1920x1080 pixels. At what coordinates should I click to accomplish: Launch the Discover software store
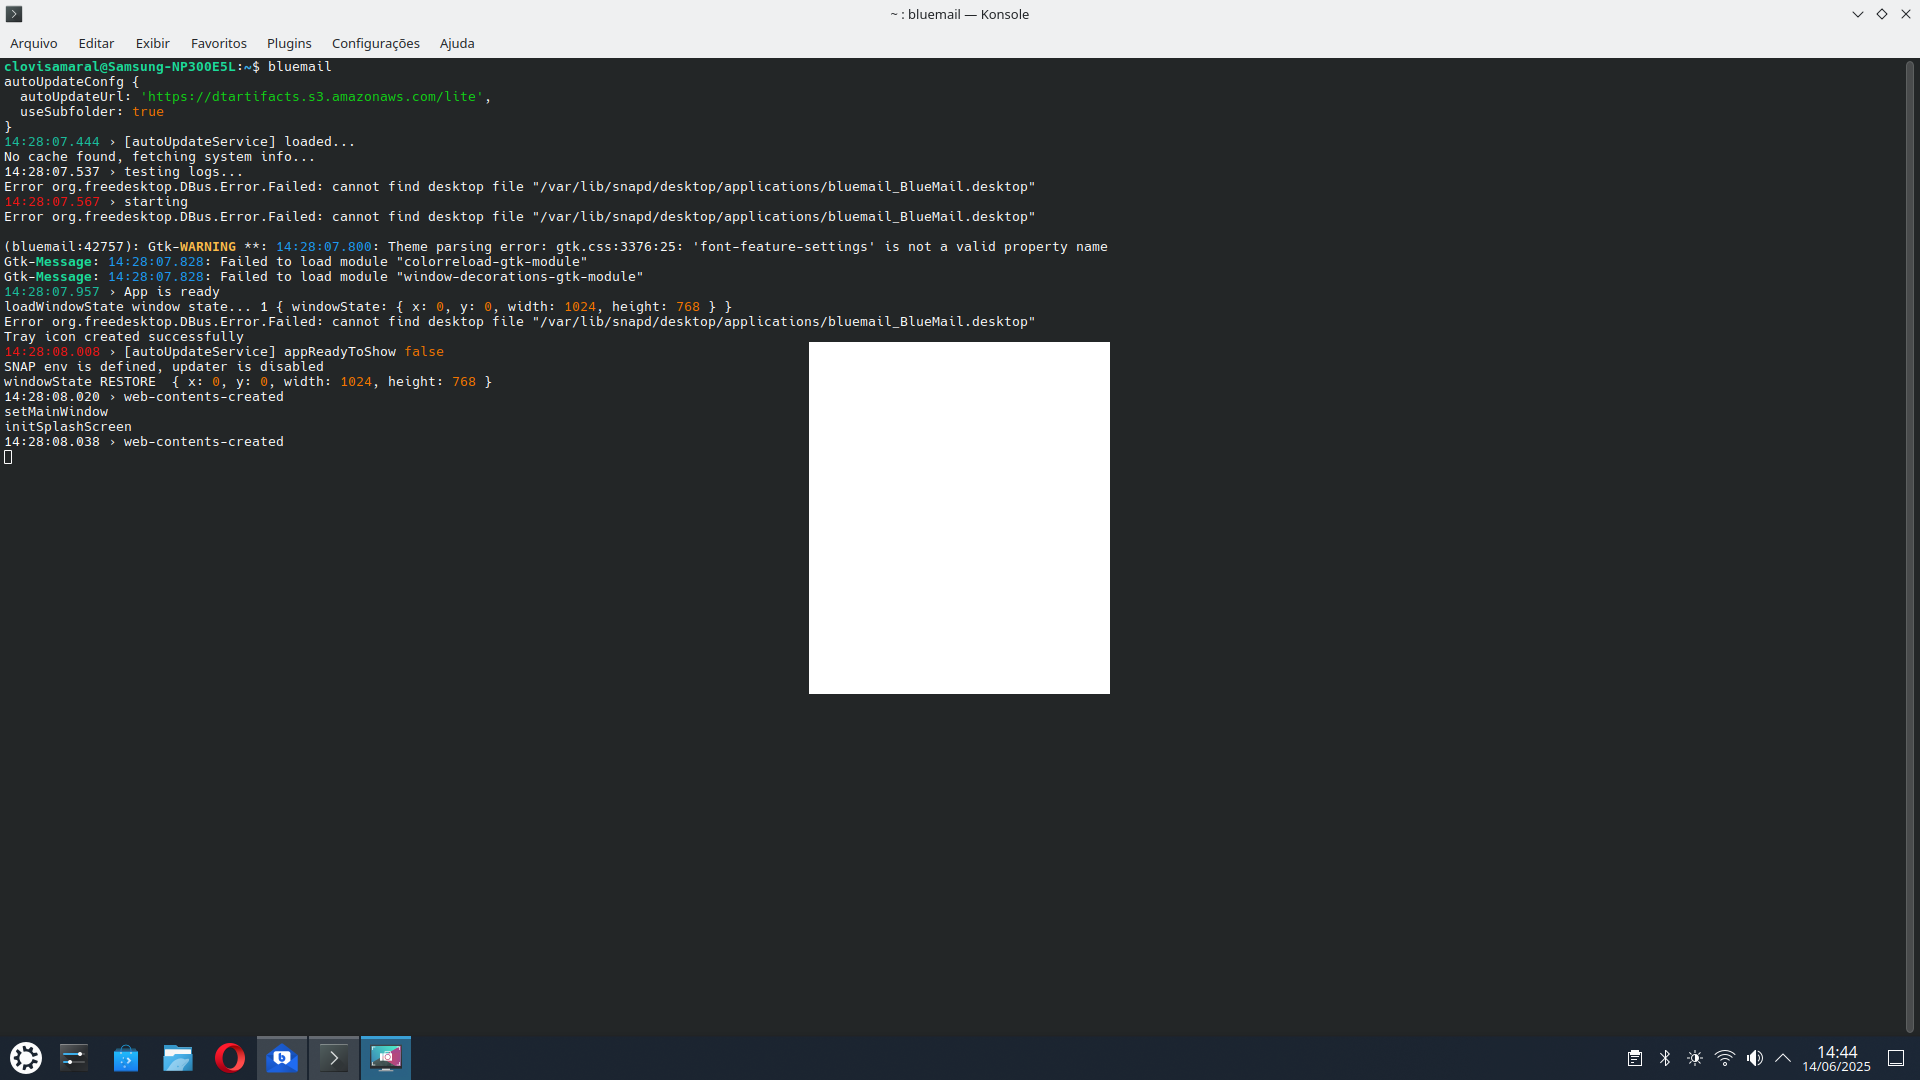[x=126, y=1057]
